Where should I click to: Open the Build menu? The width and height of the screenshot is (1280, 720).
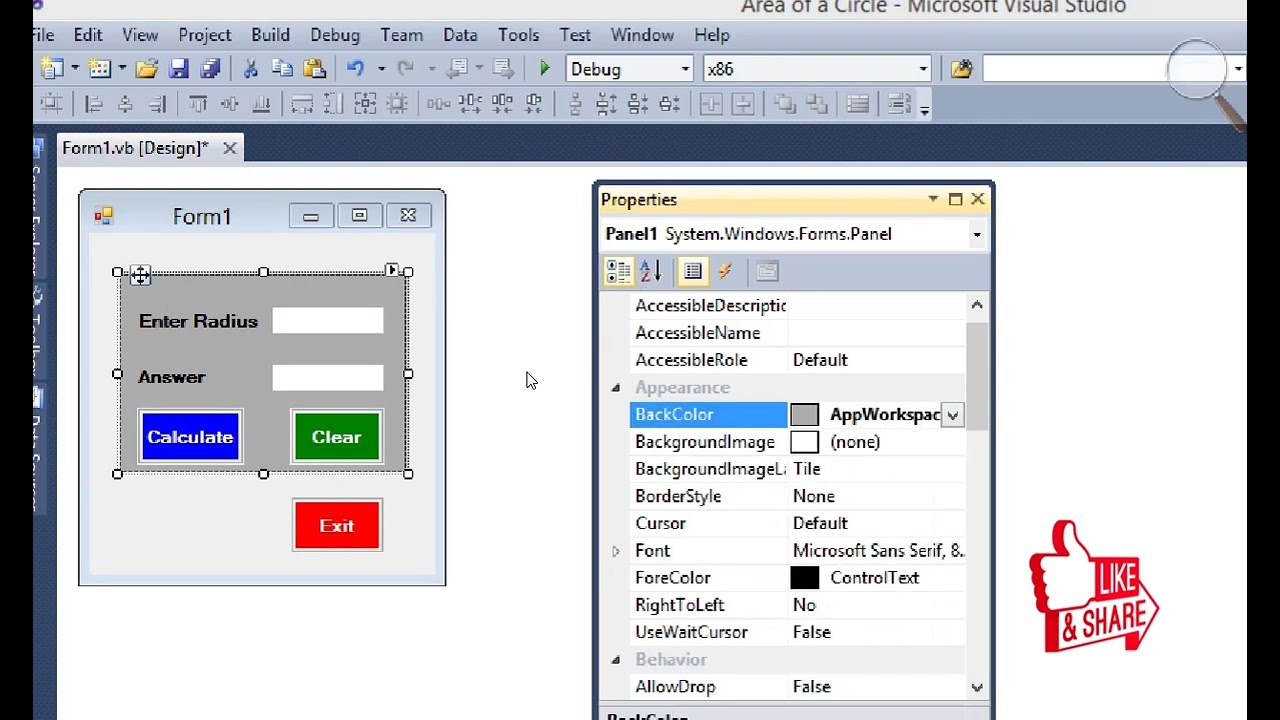[270, 35]
